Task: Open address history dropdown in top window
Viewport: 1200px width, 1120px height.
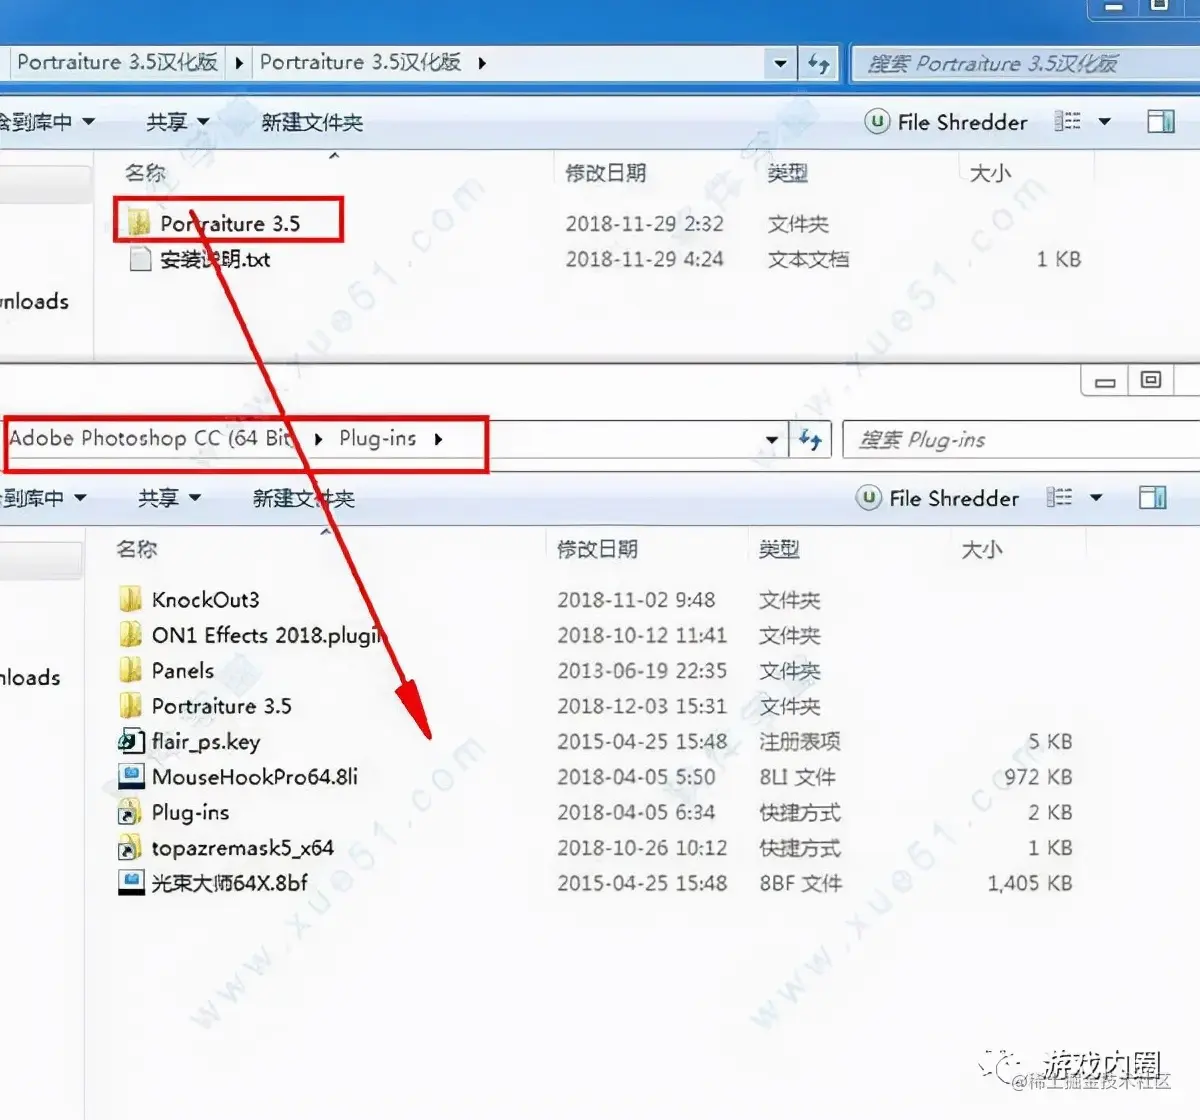Action: point(781,63)
